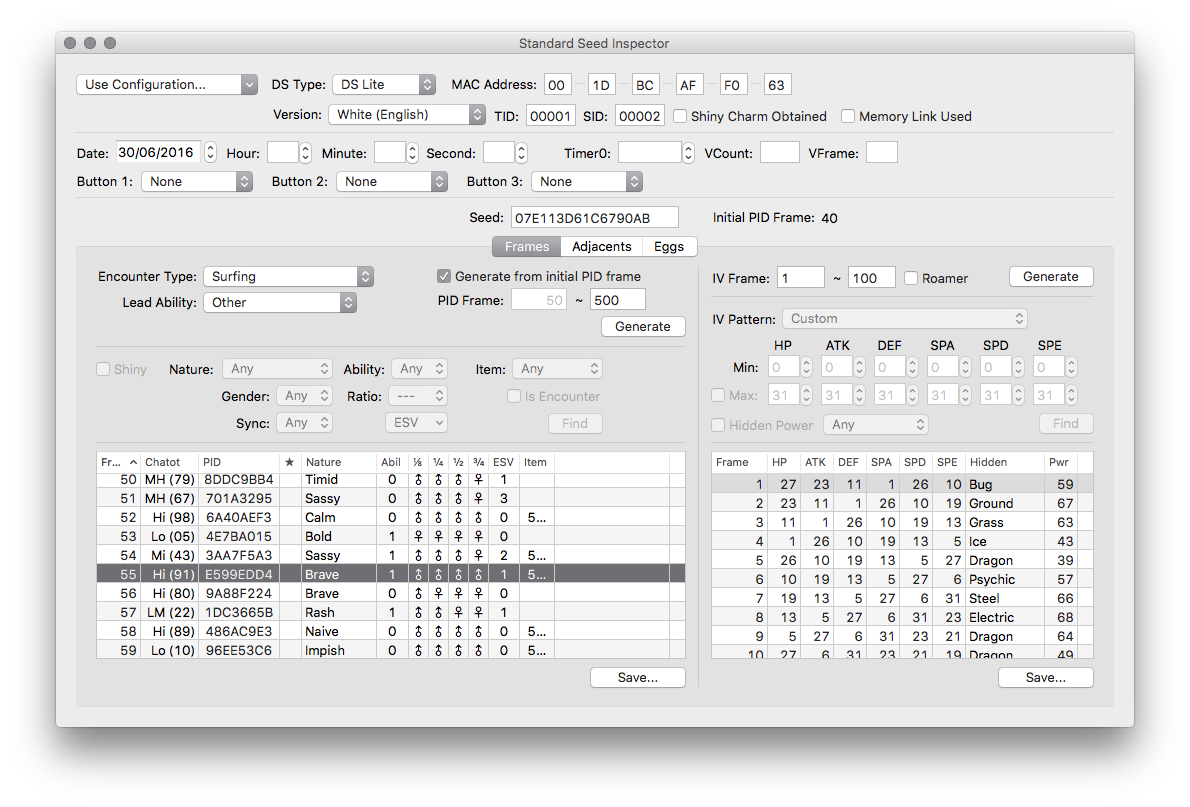Click the star column header

pos(289,462)
